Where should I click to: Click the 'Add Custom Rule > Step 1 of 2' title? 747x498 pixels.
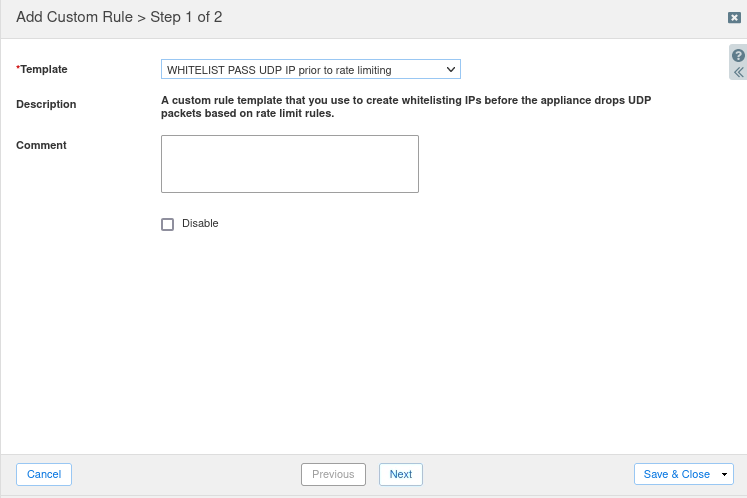click(x=119, y=18)
